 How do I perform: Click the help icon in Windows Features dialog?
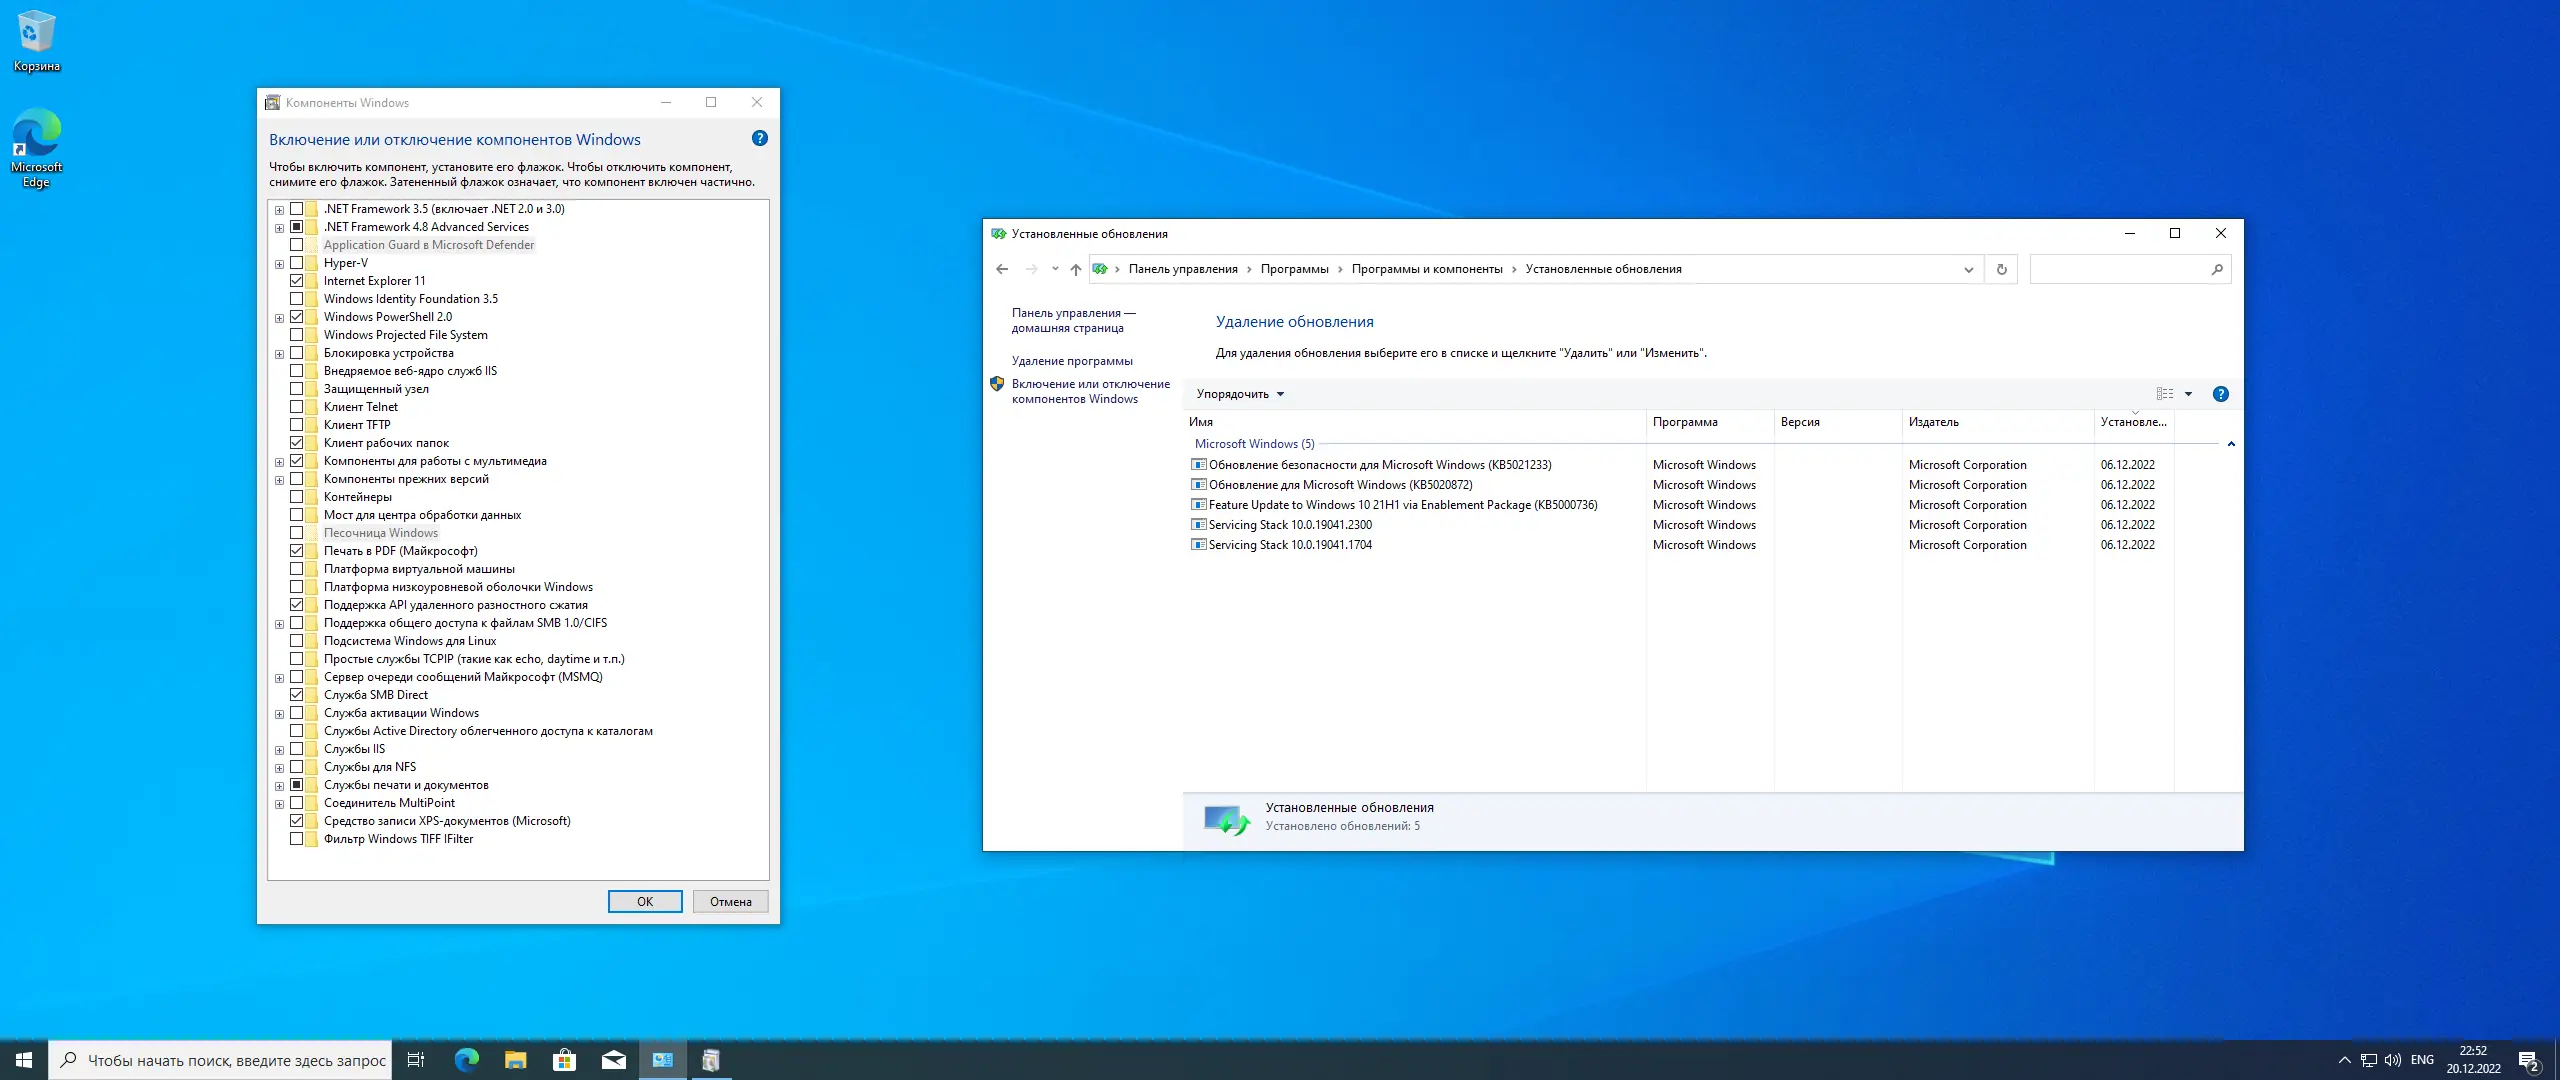[x=760, y=139]
